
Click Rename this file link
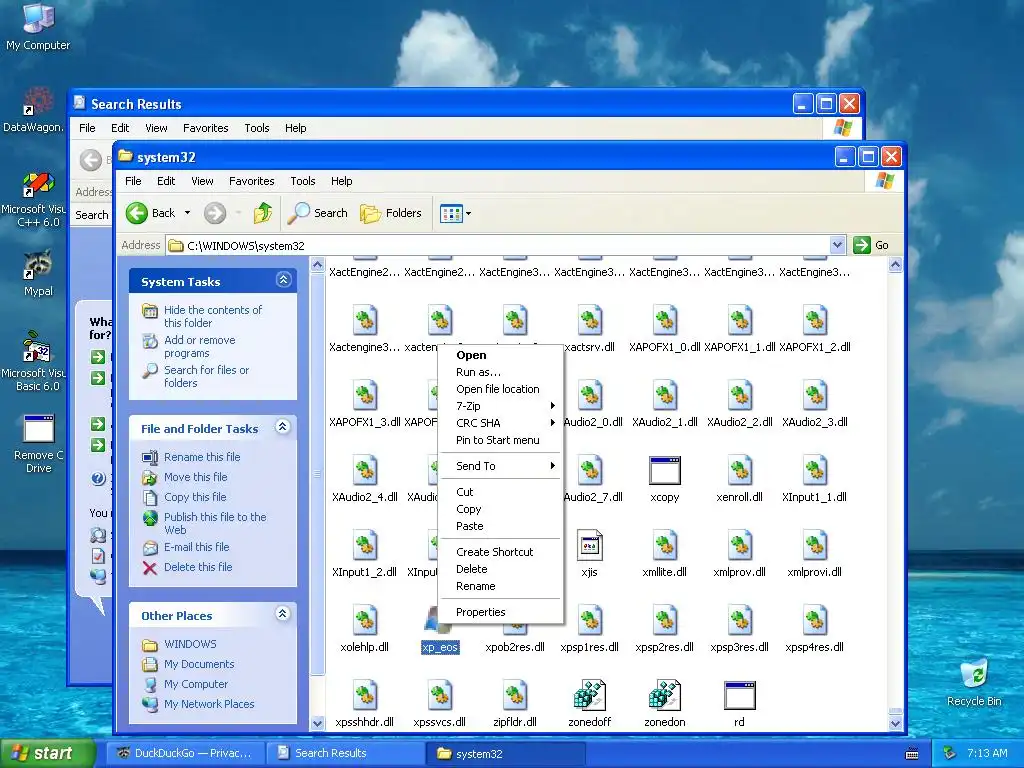202,457
